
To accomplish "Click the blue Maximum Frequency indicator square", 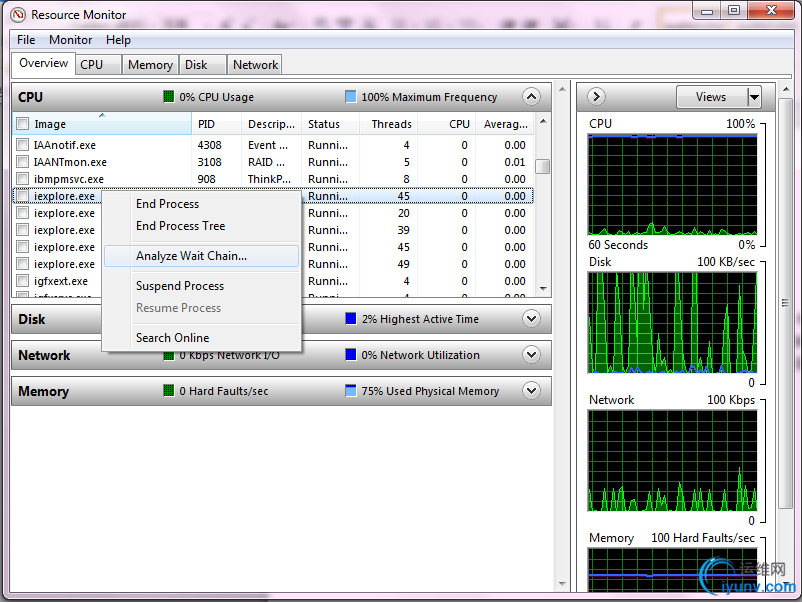I will (350, 96).
